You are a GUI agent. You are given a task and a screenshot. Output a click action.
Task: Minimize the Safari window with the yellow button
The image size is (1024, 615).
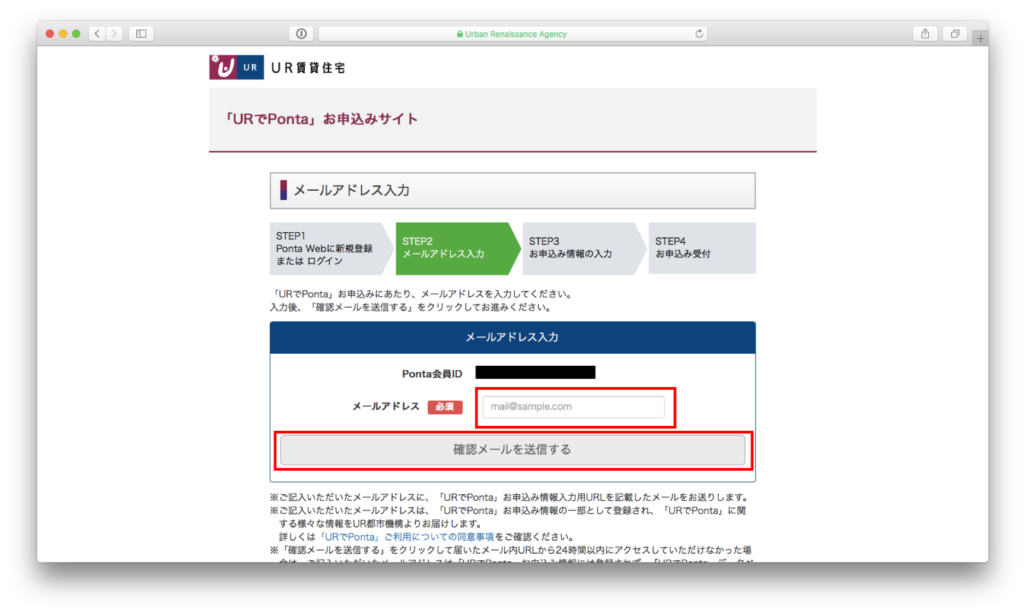pos(63,33)
